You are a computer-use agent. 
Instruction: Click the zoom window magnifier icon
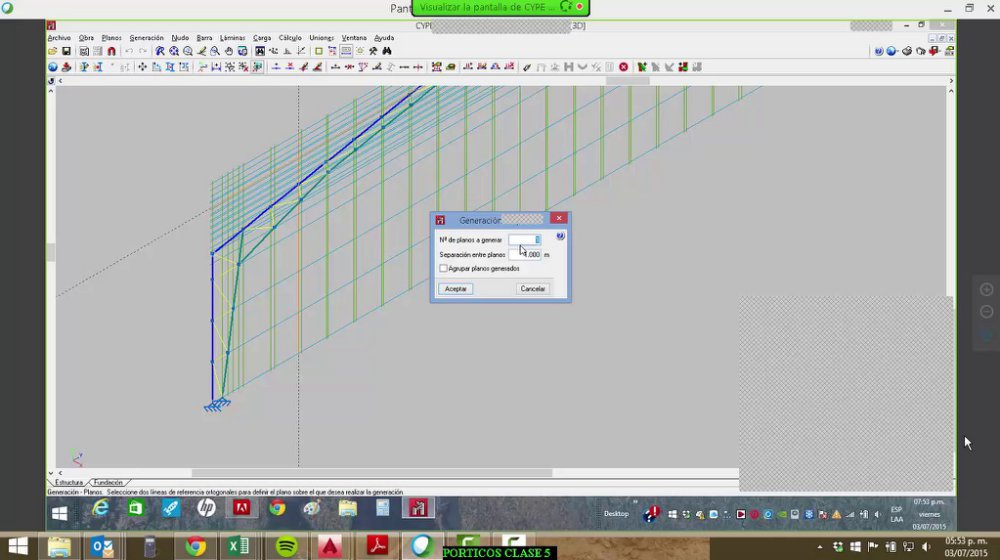coord(214,51)
